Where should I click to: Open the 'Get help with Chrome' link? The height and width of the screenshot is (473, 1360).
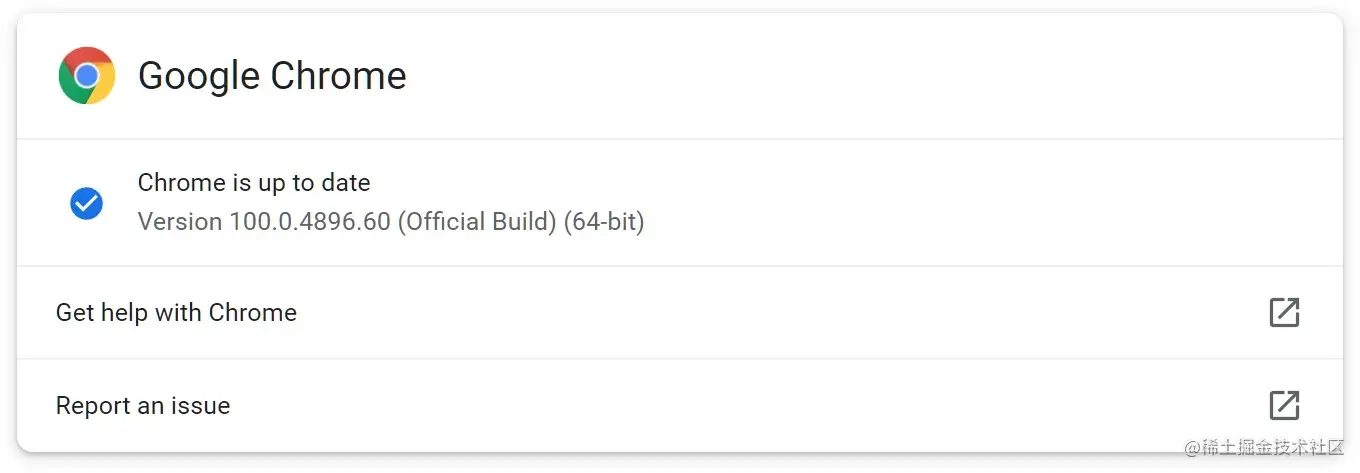pyautogui.click(x=176, y=313)
